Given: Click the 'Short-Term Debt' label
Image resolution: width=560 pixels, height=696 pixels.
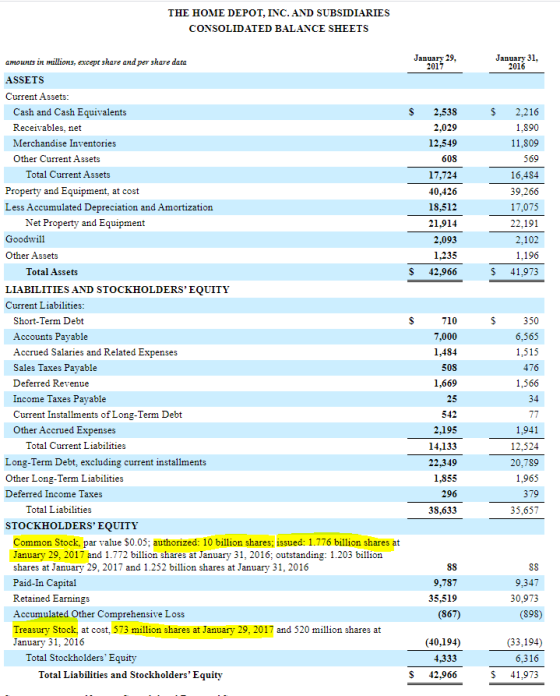Looking at the screenshot, I should tap(48, 321).
